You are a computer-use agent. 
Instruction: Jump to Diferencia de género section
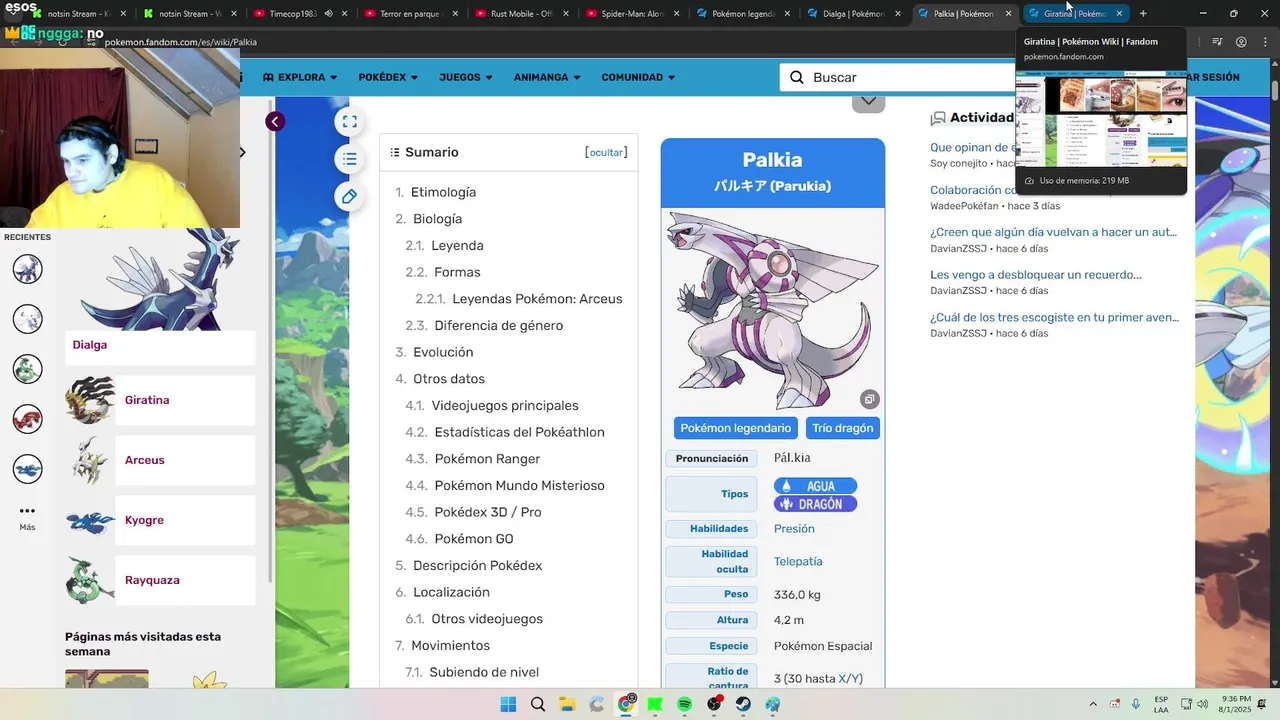pos(498,326)
